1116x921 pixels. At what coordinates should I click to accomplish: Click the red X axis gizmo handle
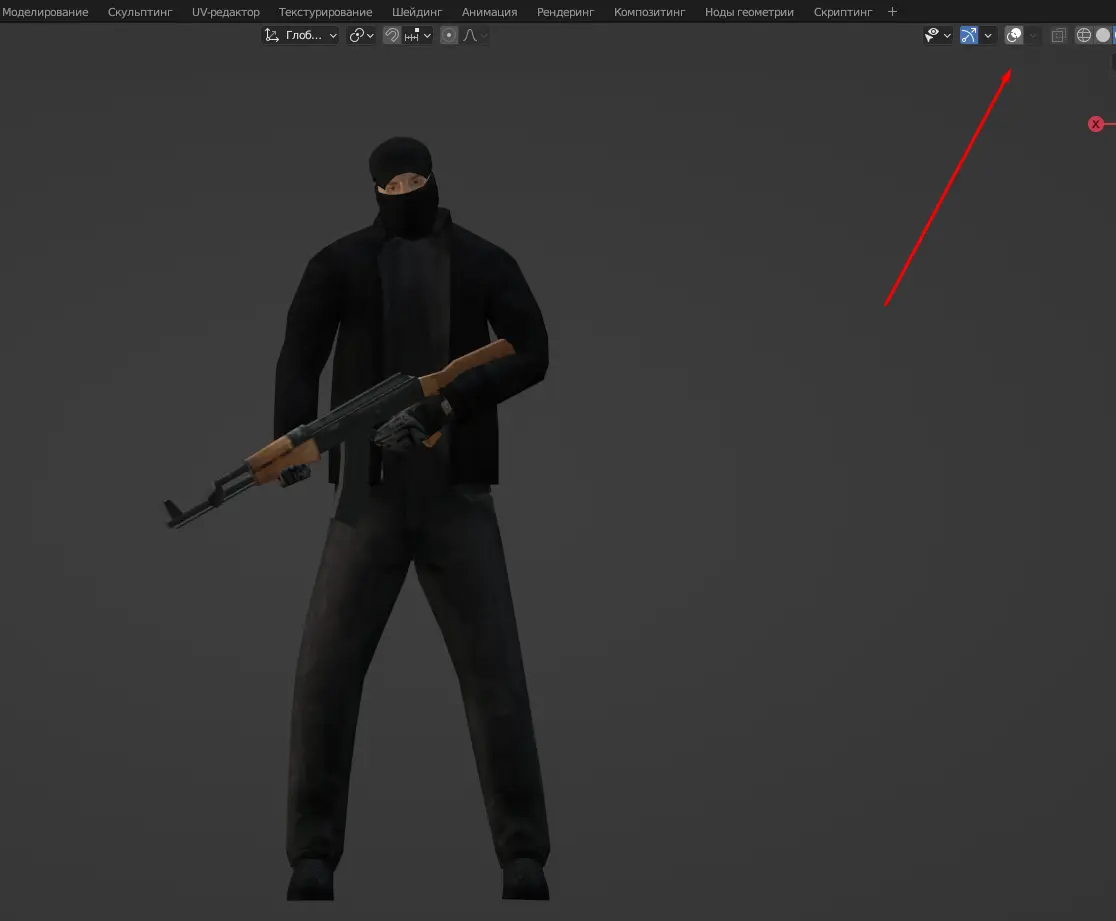(x=1096, y=124)
